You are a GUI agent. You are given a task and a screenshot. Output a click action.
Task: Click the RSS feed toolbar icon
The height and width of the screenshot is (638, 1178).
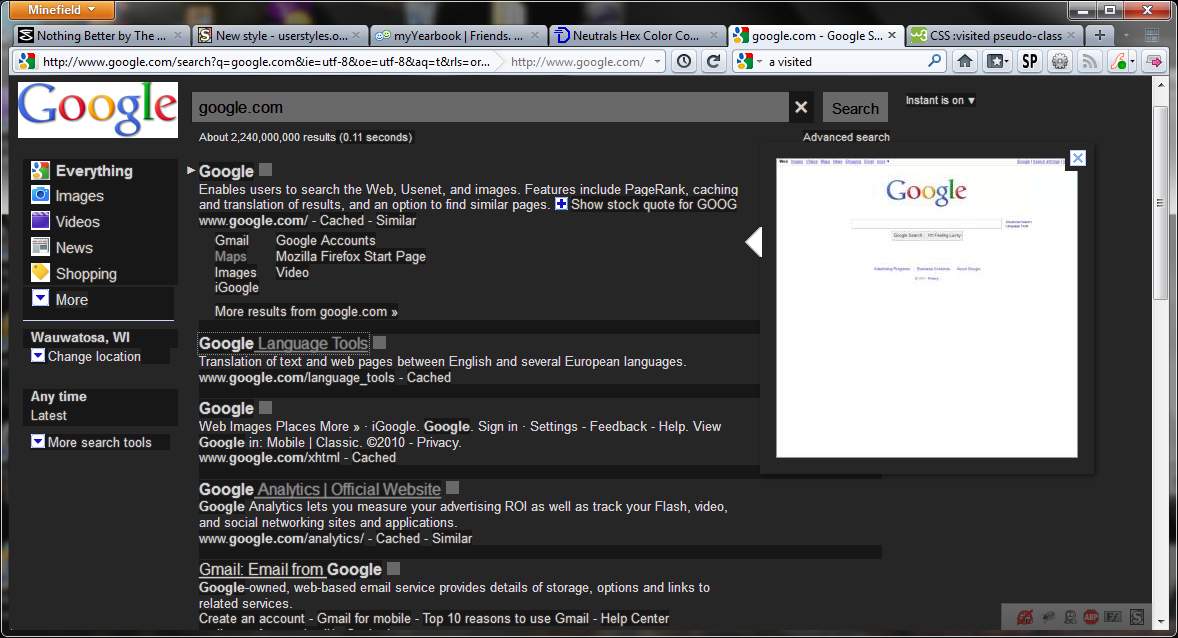point(1089,62)
